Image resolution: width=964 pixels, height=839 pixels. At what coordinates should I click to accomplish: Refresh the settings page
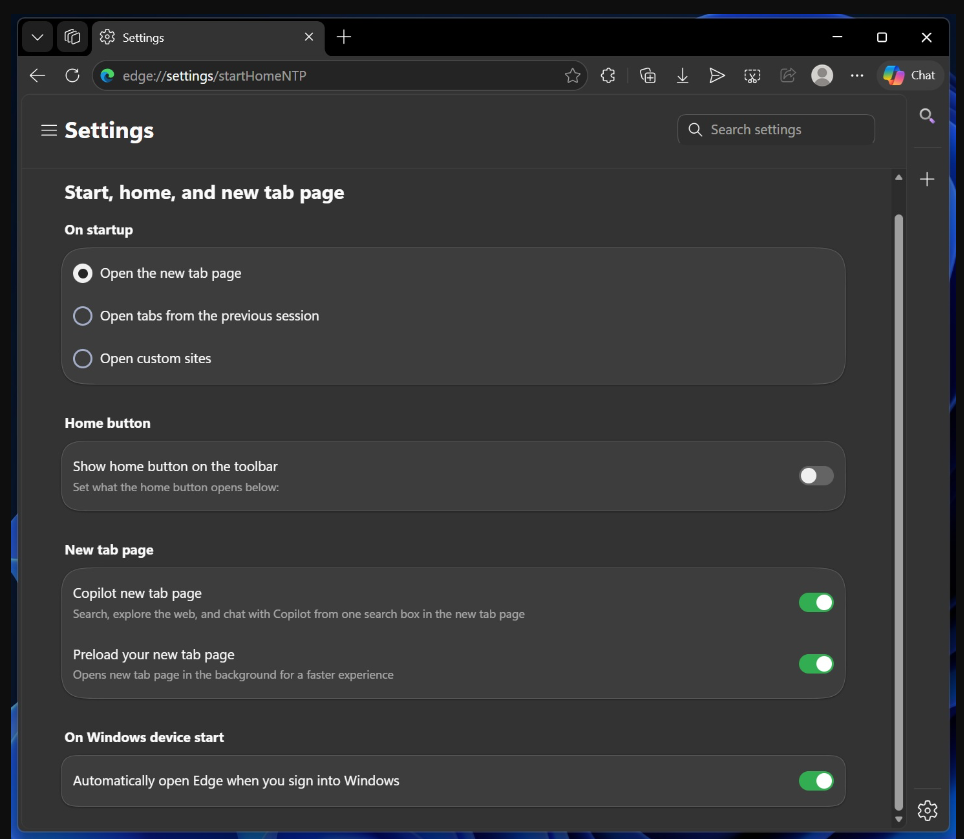click(x=72, y=75)
